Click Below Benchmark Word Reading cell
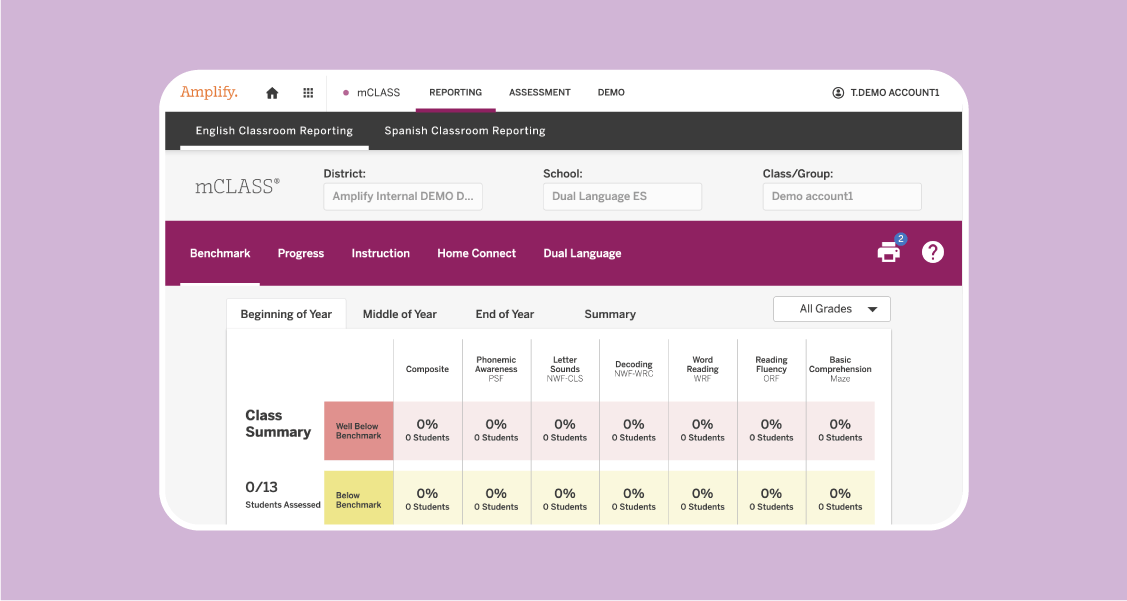1127x601 pixels. tap(702, 497)
